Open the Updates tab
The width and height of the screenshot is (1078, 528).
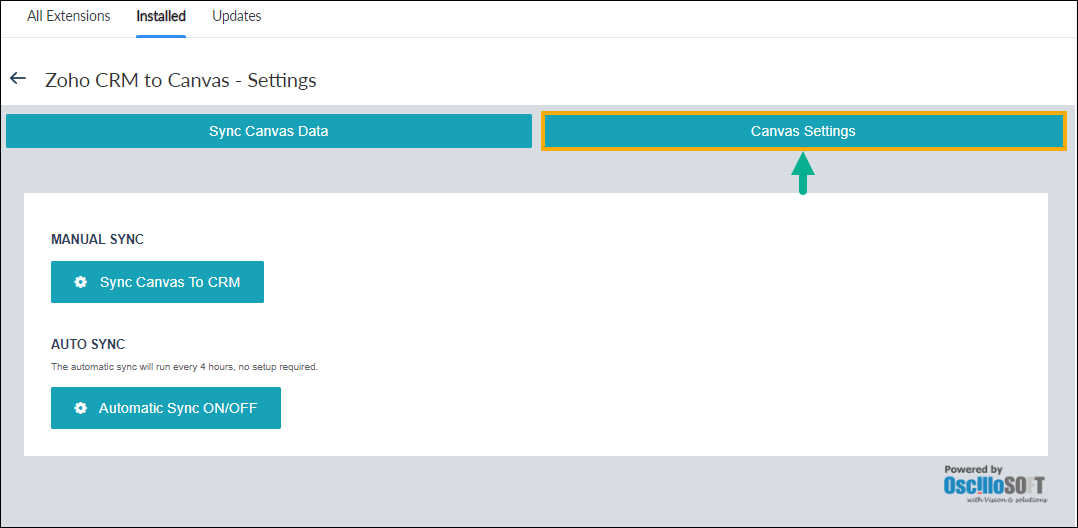[236, 16]
